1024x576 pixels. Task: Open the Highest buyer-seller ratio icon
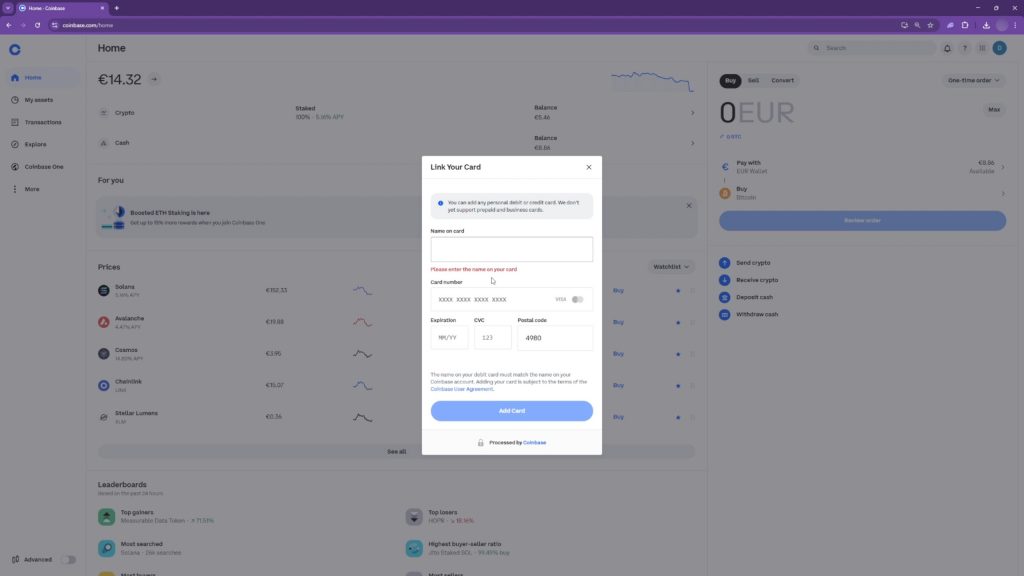click(x=414, y=548)
